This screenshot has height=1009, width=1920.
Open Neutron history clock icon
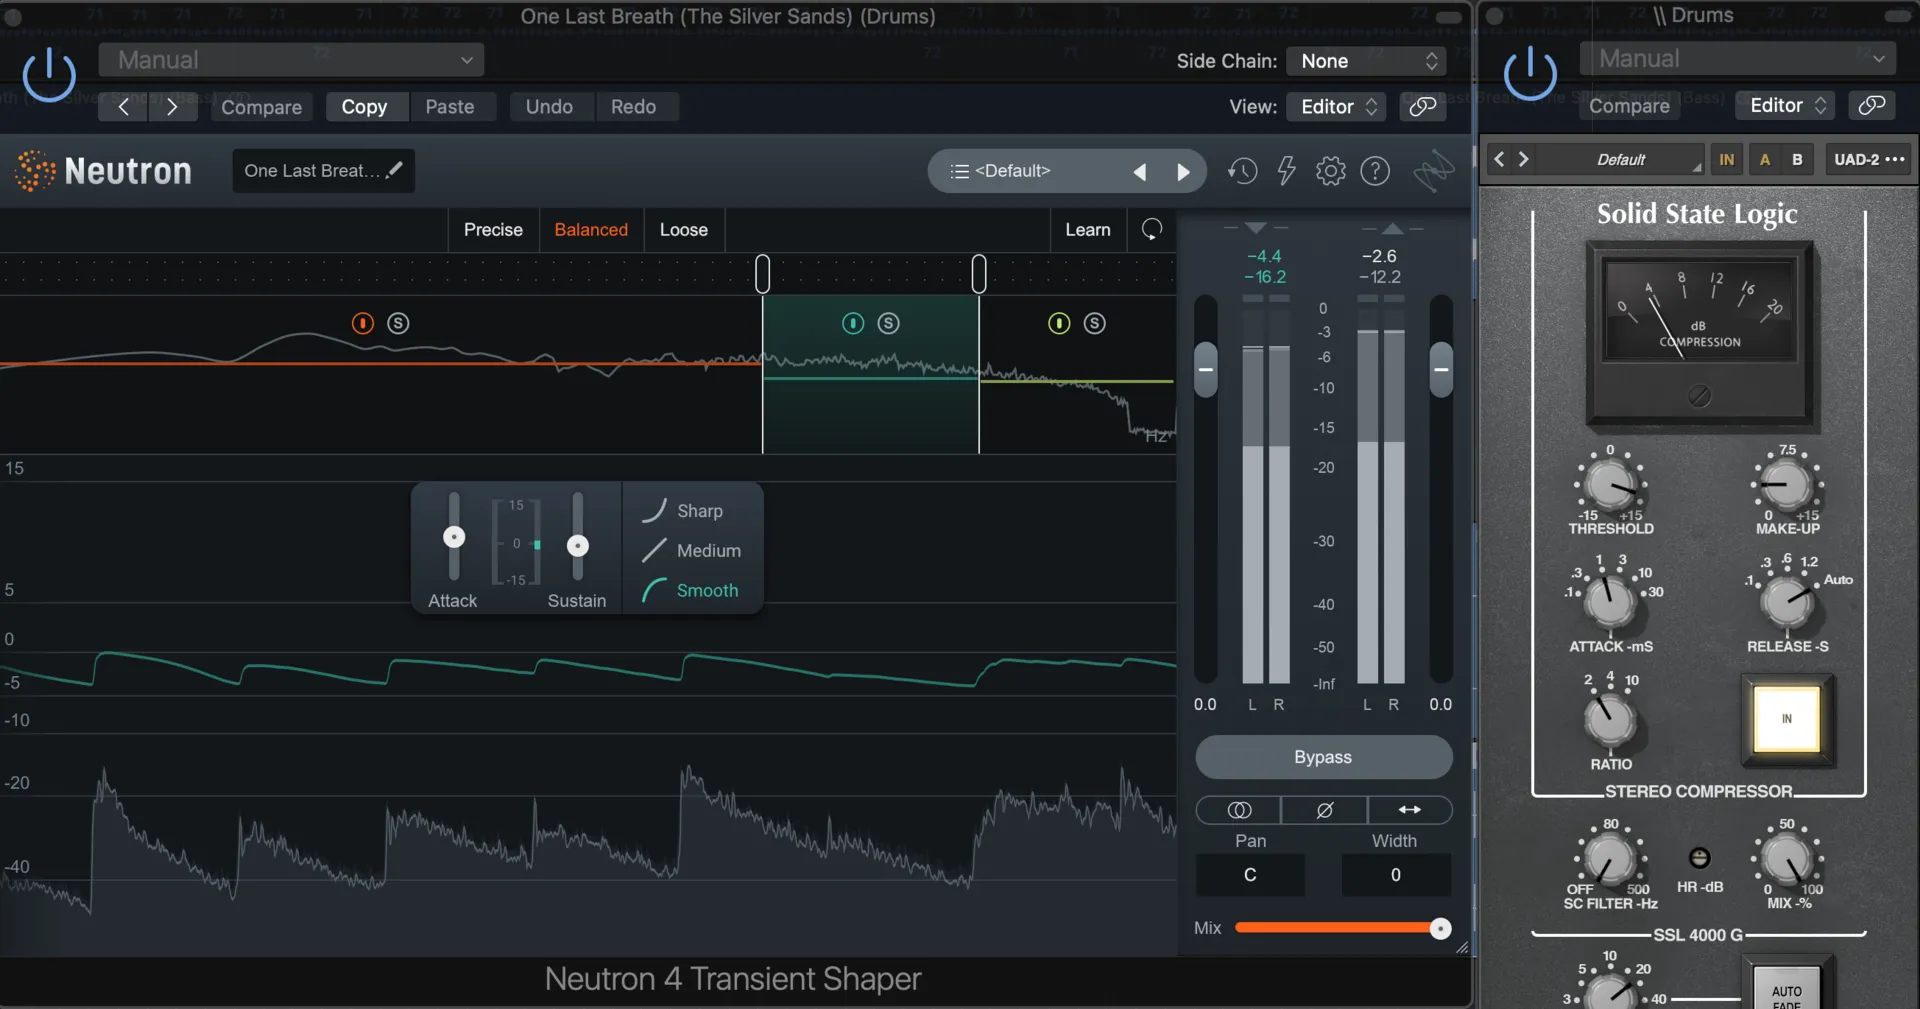1242,171
